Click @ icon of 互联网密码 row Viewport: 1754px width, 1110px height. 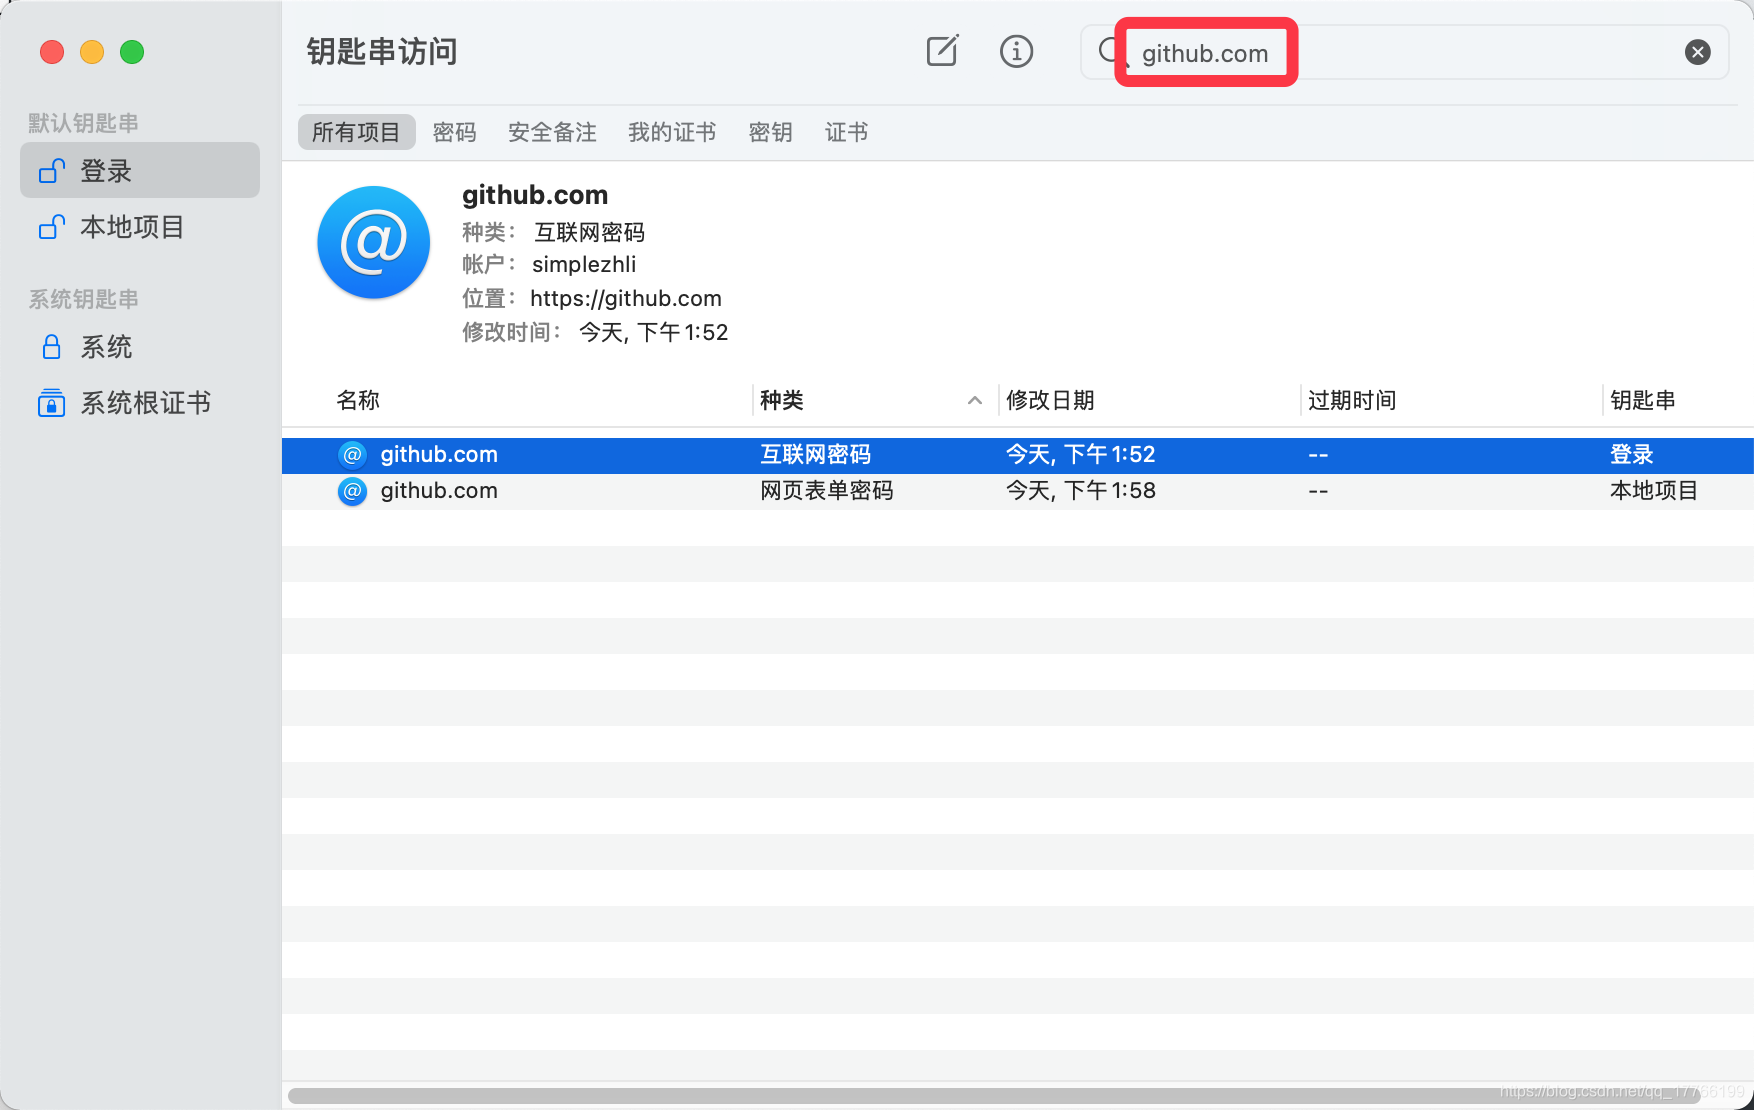click(x=352, y=455)
